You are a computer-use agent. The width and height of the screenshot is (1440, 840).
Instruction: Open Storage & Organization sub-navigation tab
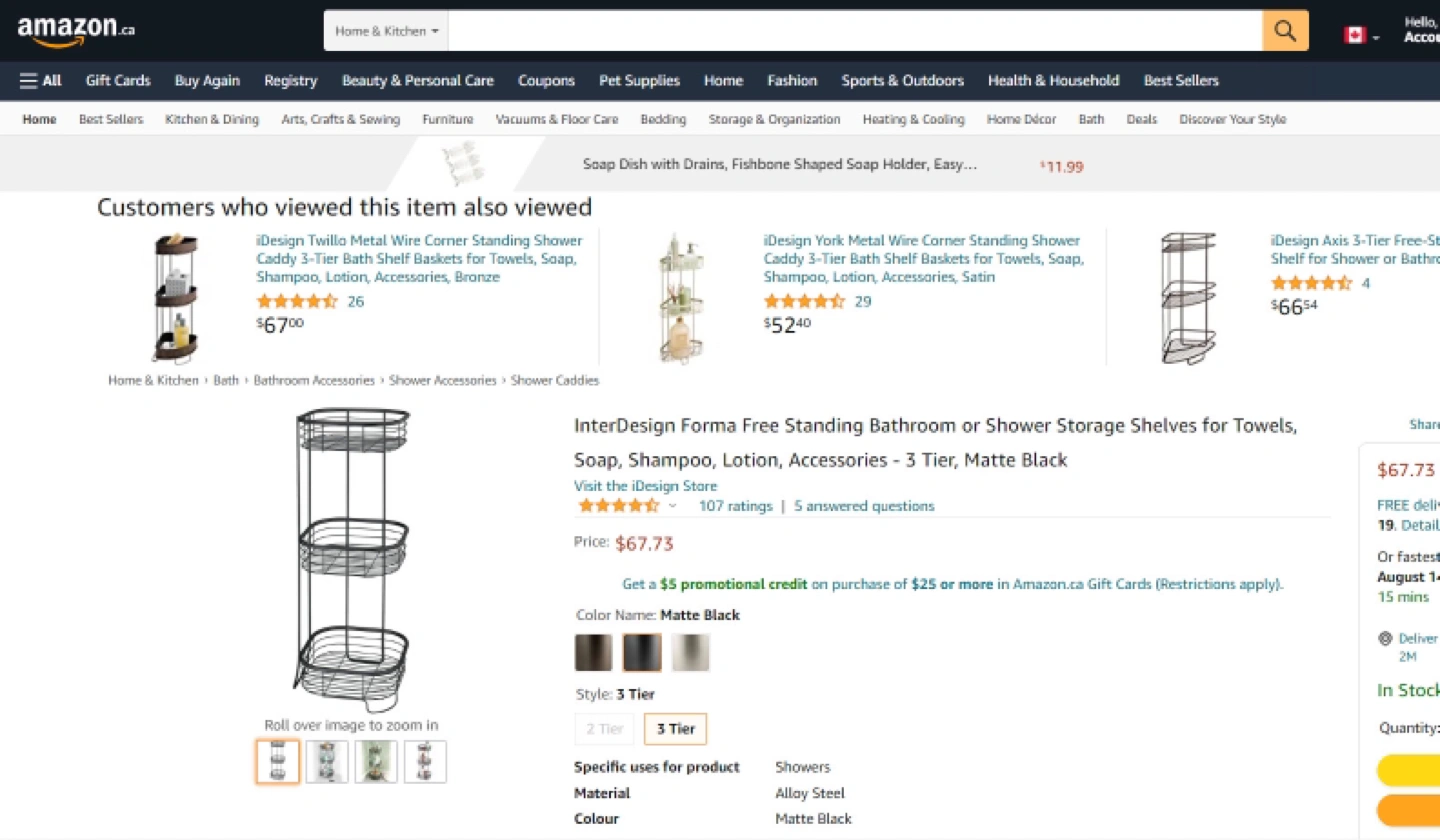(x=774, y=119)
